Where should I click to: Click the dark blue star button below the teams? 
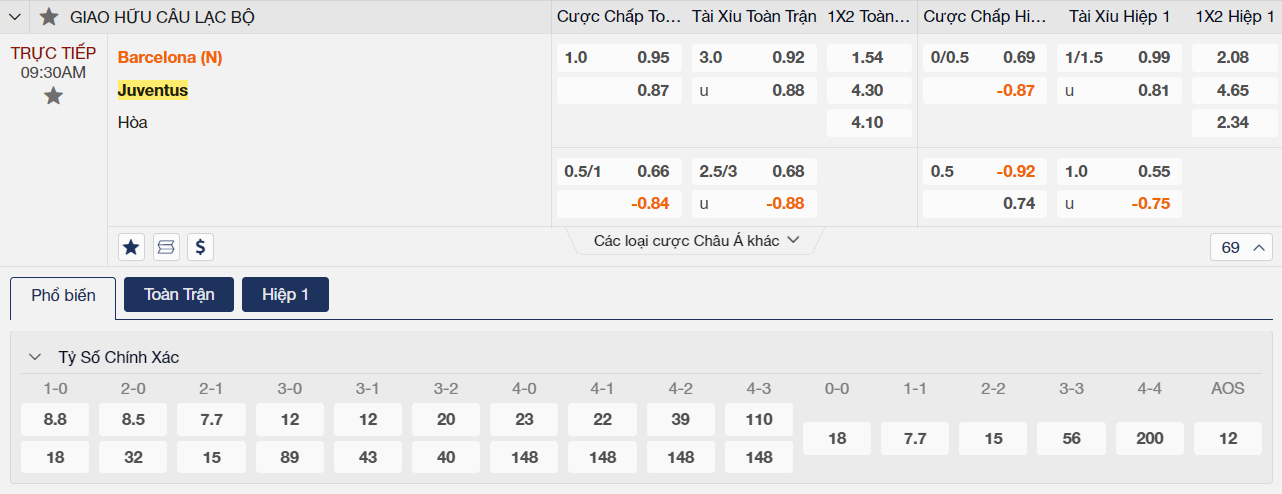click(x=131, y=247)
